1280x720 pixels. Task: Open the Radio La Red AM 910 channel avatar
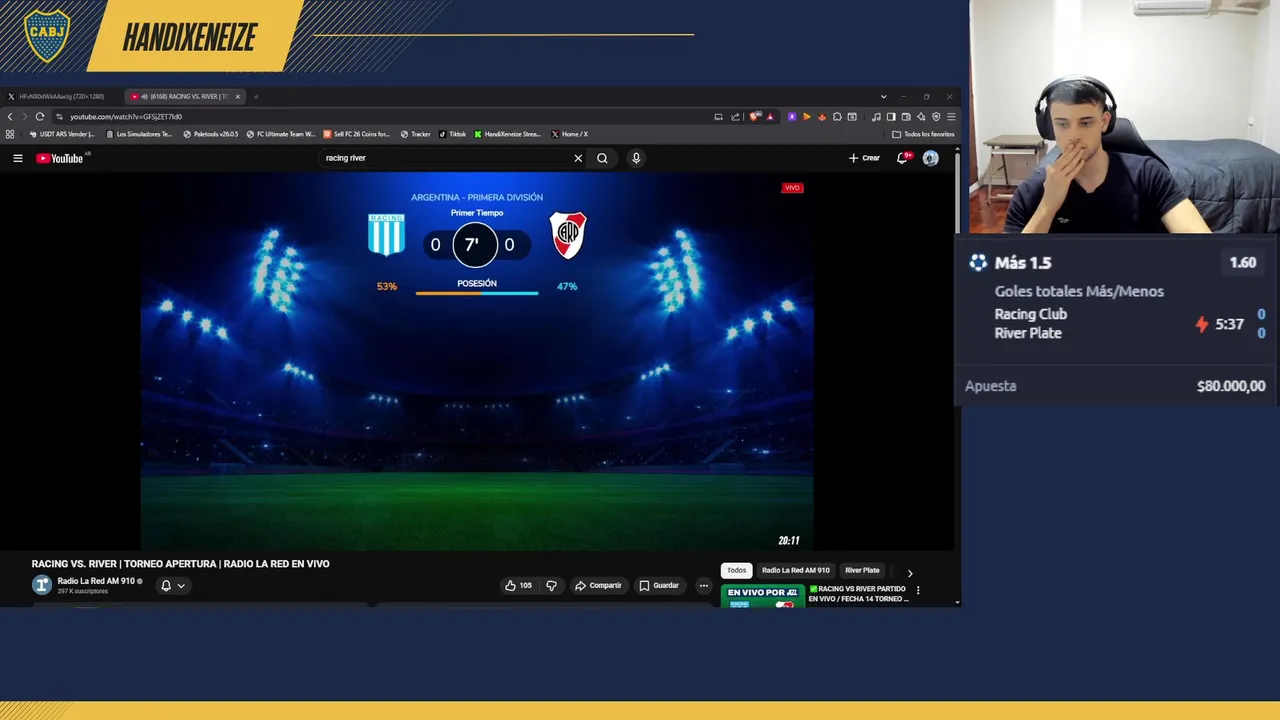[x=42, y=585]
